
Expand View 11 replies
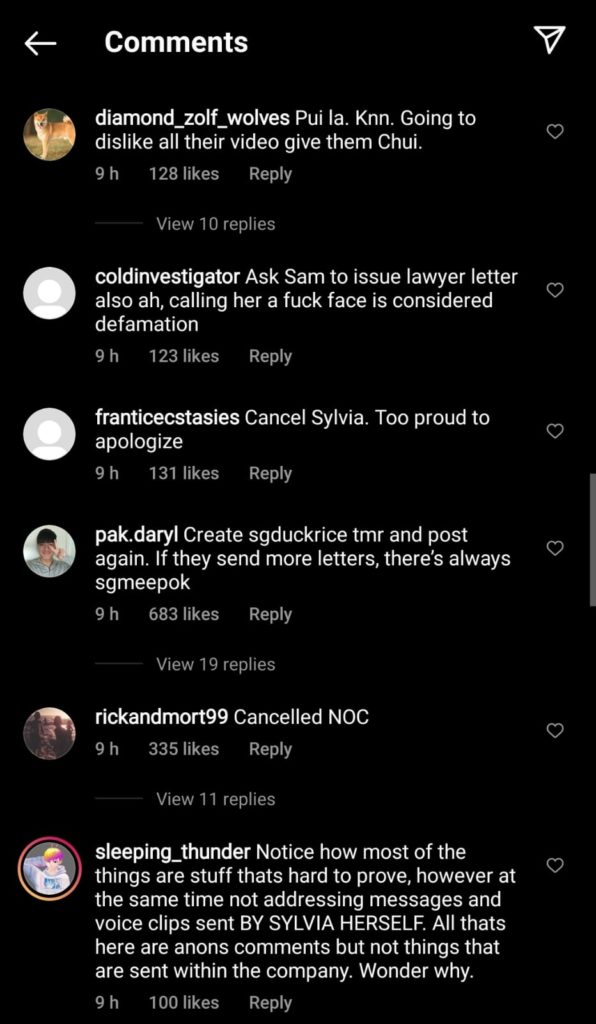[215, 799]
